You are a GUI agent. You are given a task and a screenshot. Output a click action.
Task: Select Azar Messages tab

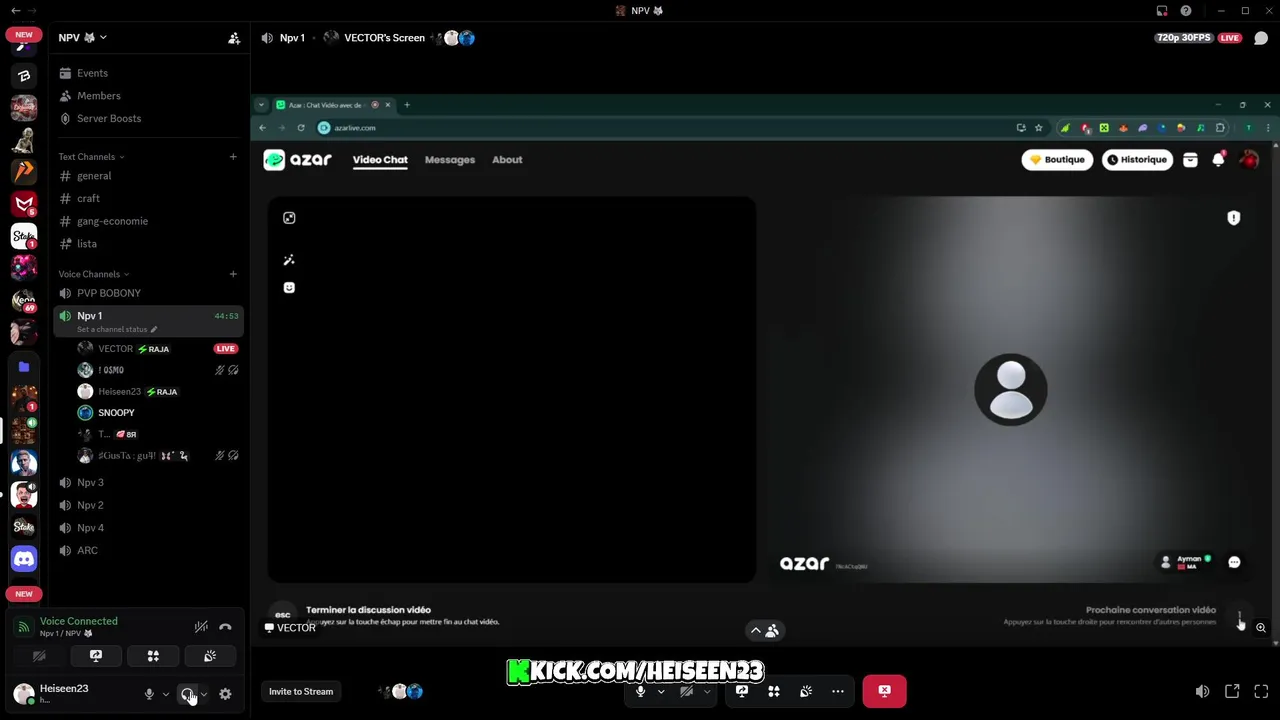(450, 160)
